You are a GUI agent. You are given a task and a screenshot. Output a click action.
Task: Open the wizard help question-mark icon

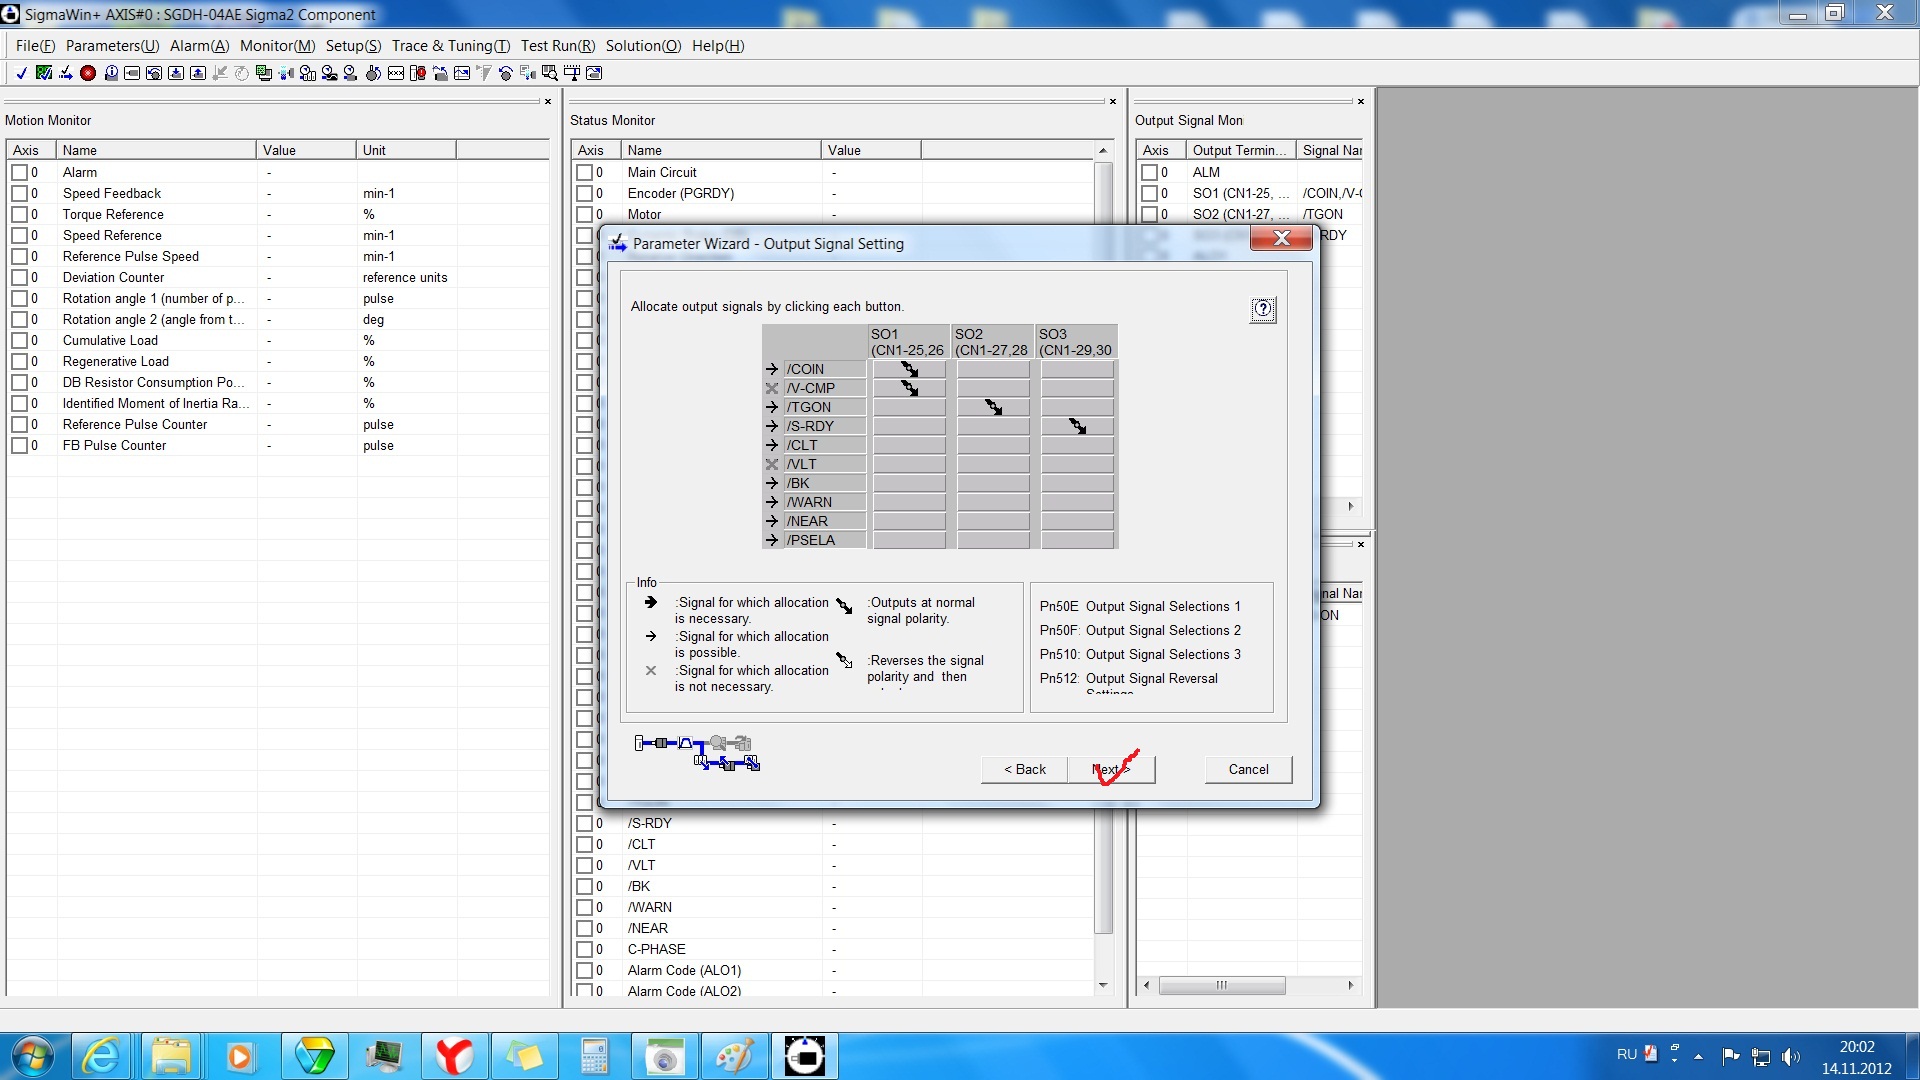pos(1262,309)
